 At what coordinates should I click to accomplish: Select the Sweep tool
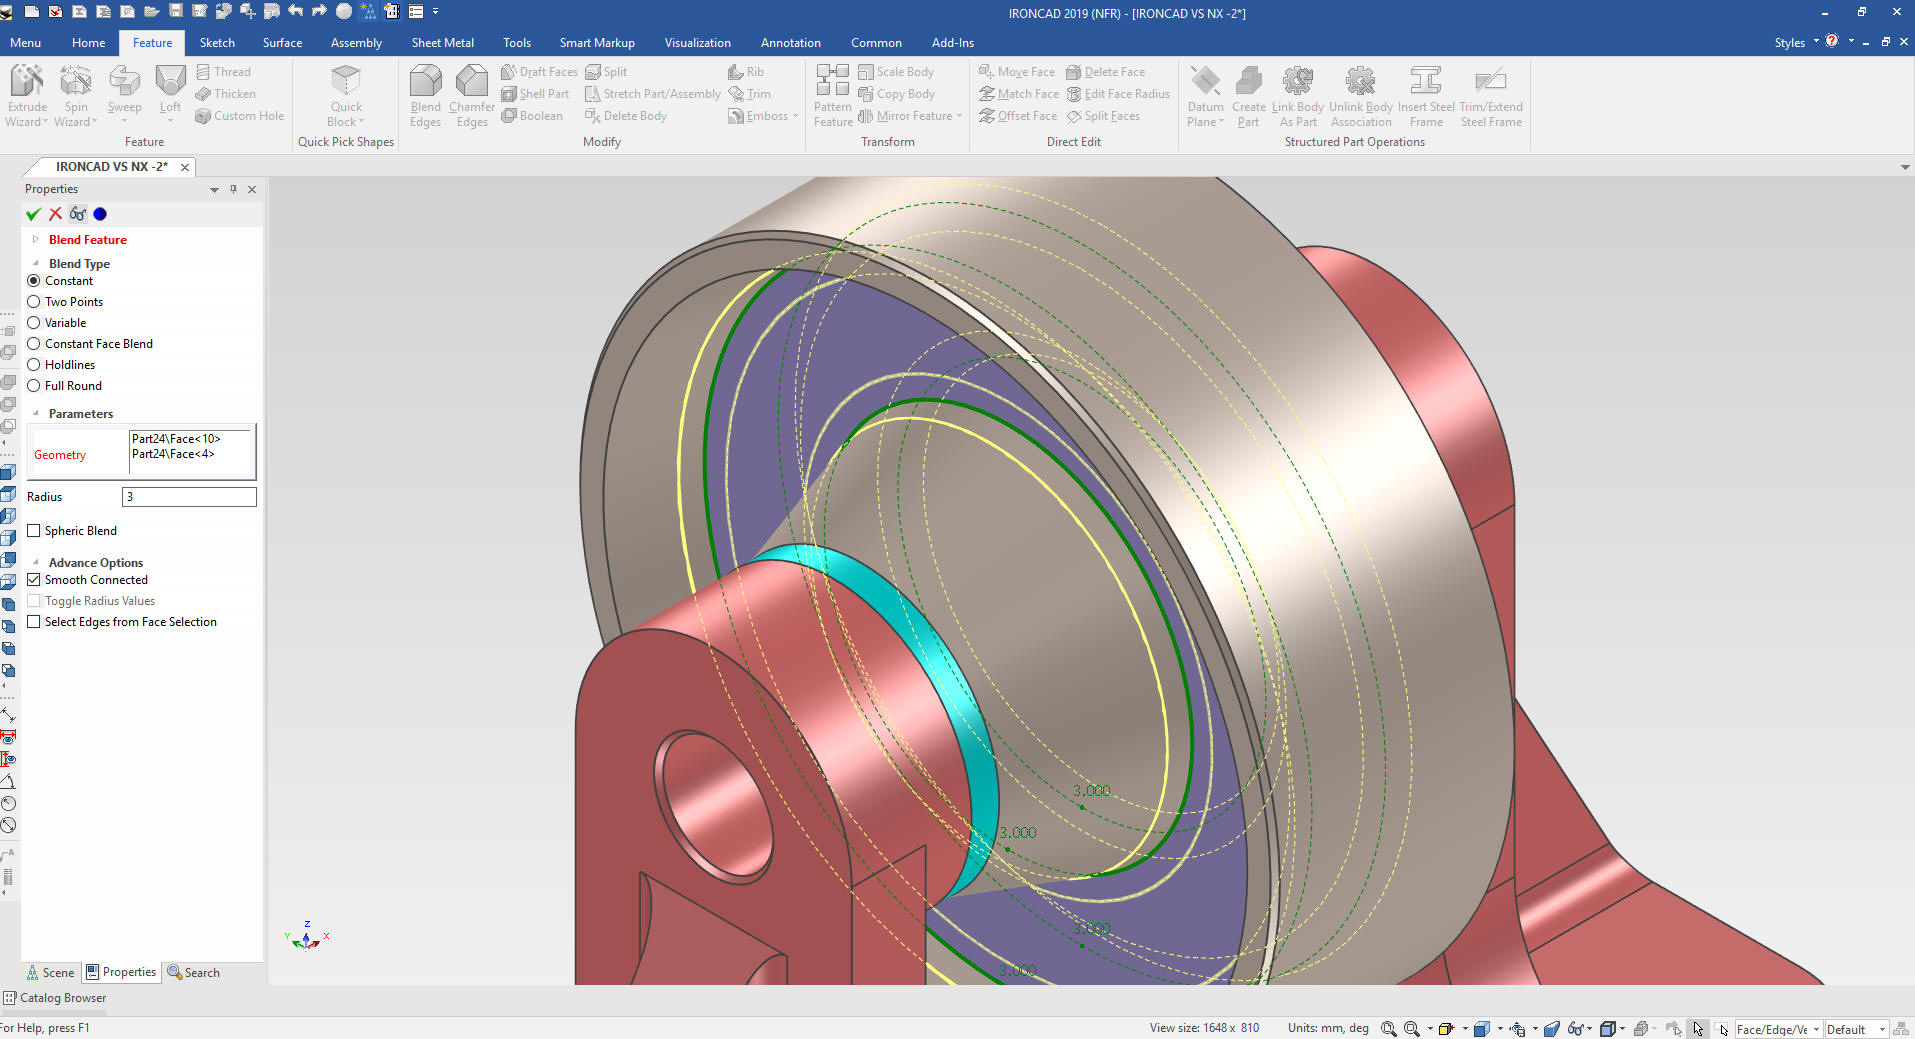(x=124, y=96)
